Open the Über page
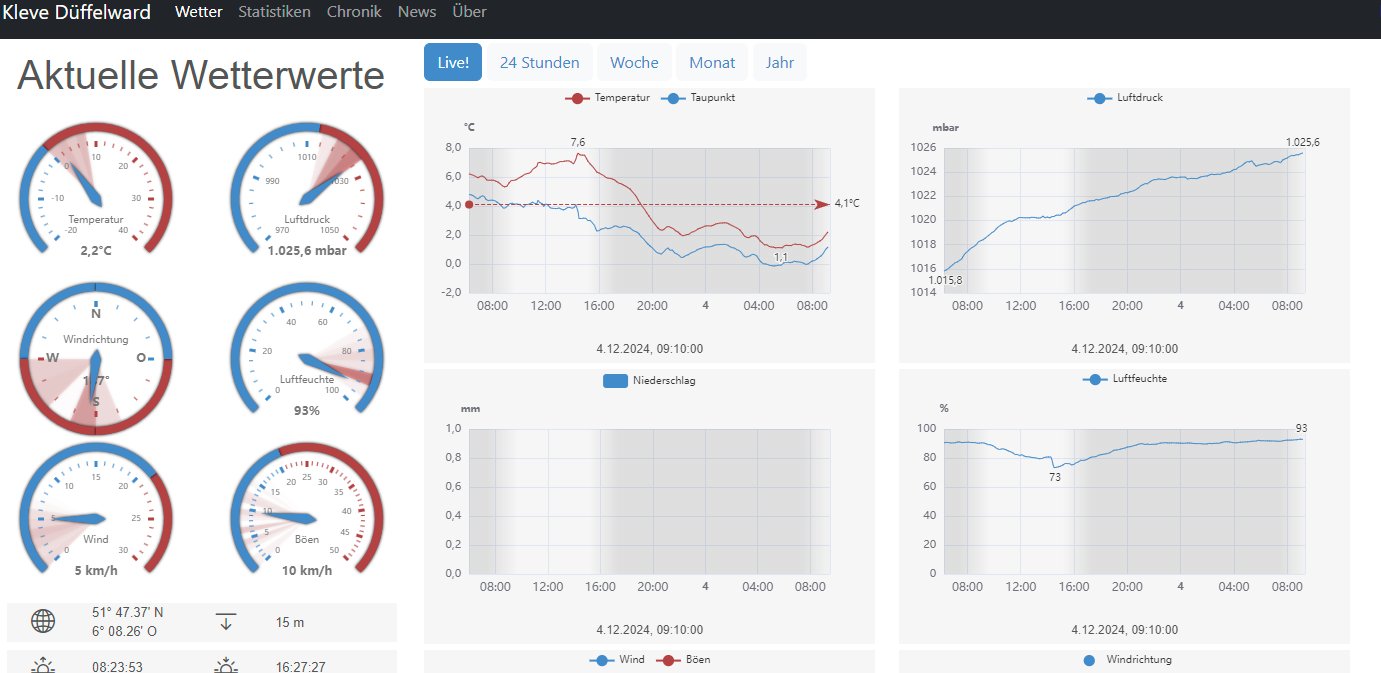Image resolution: width=1381 pixels, height=673 pixels. 470,12
